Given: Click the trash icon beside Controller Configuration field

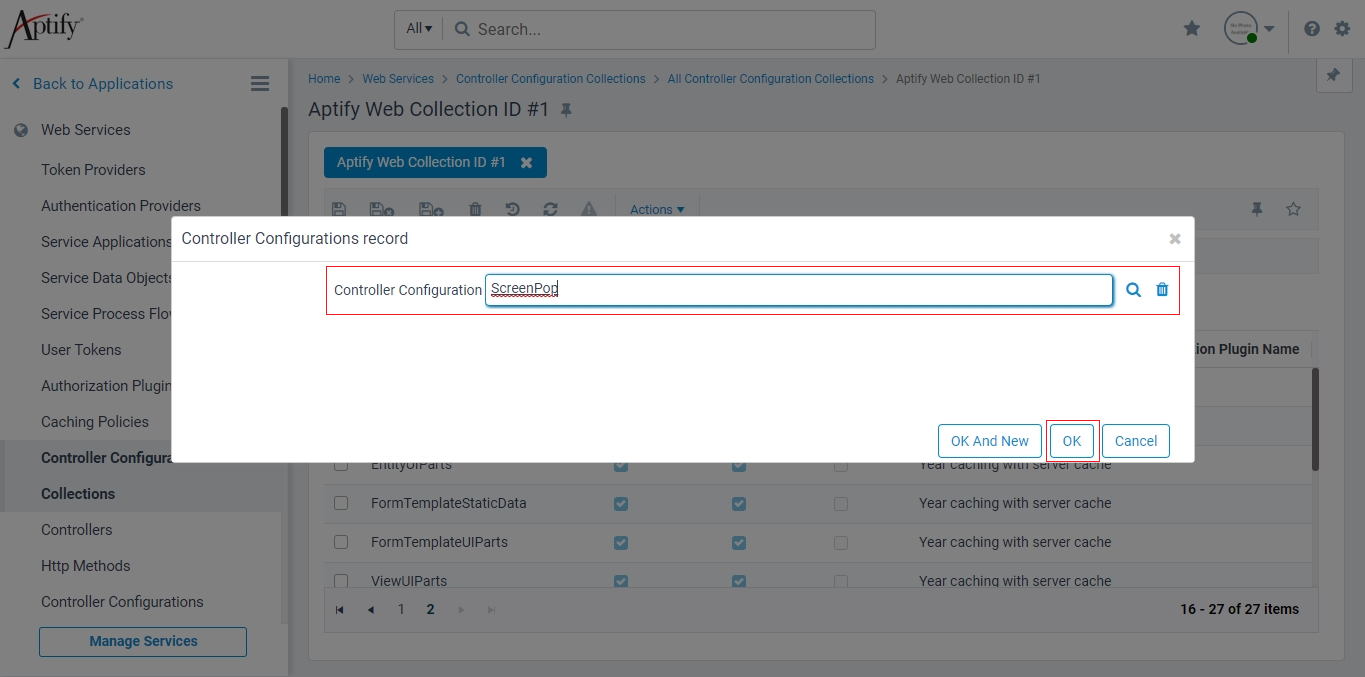Looking at the screenshot, I should pyautogui.click(x=1162, y=290).
